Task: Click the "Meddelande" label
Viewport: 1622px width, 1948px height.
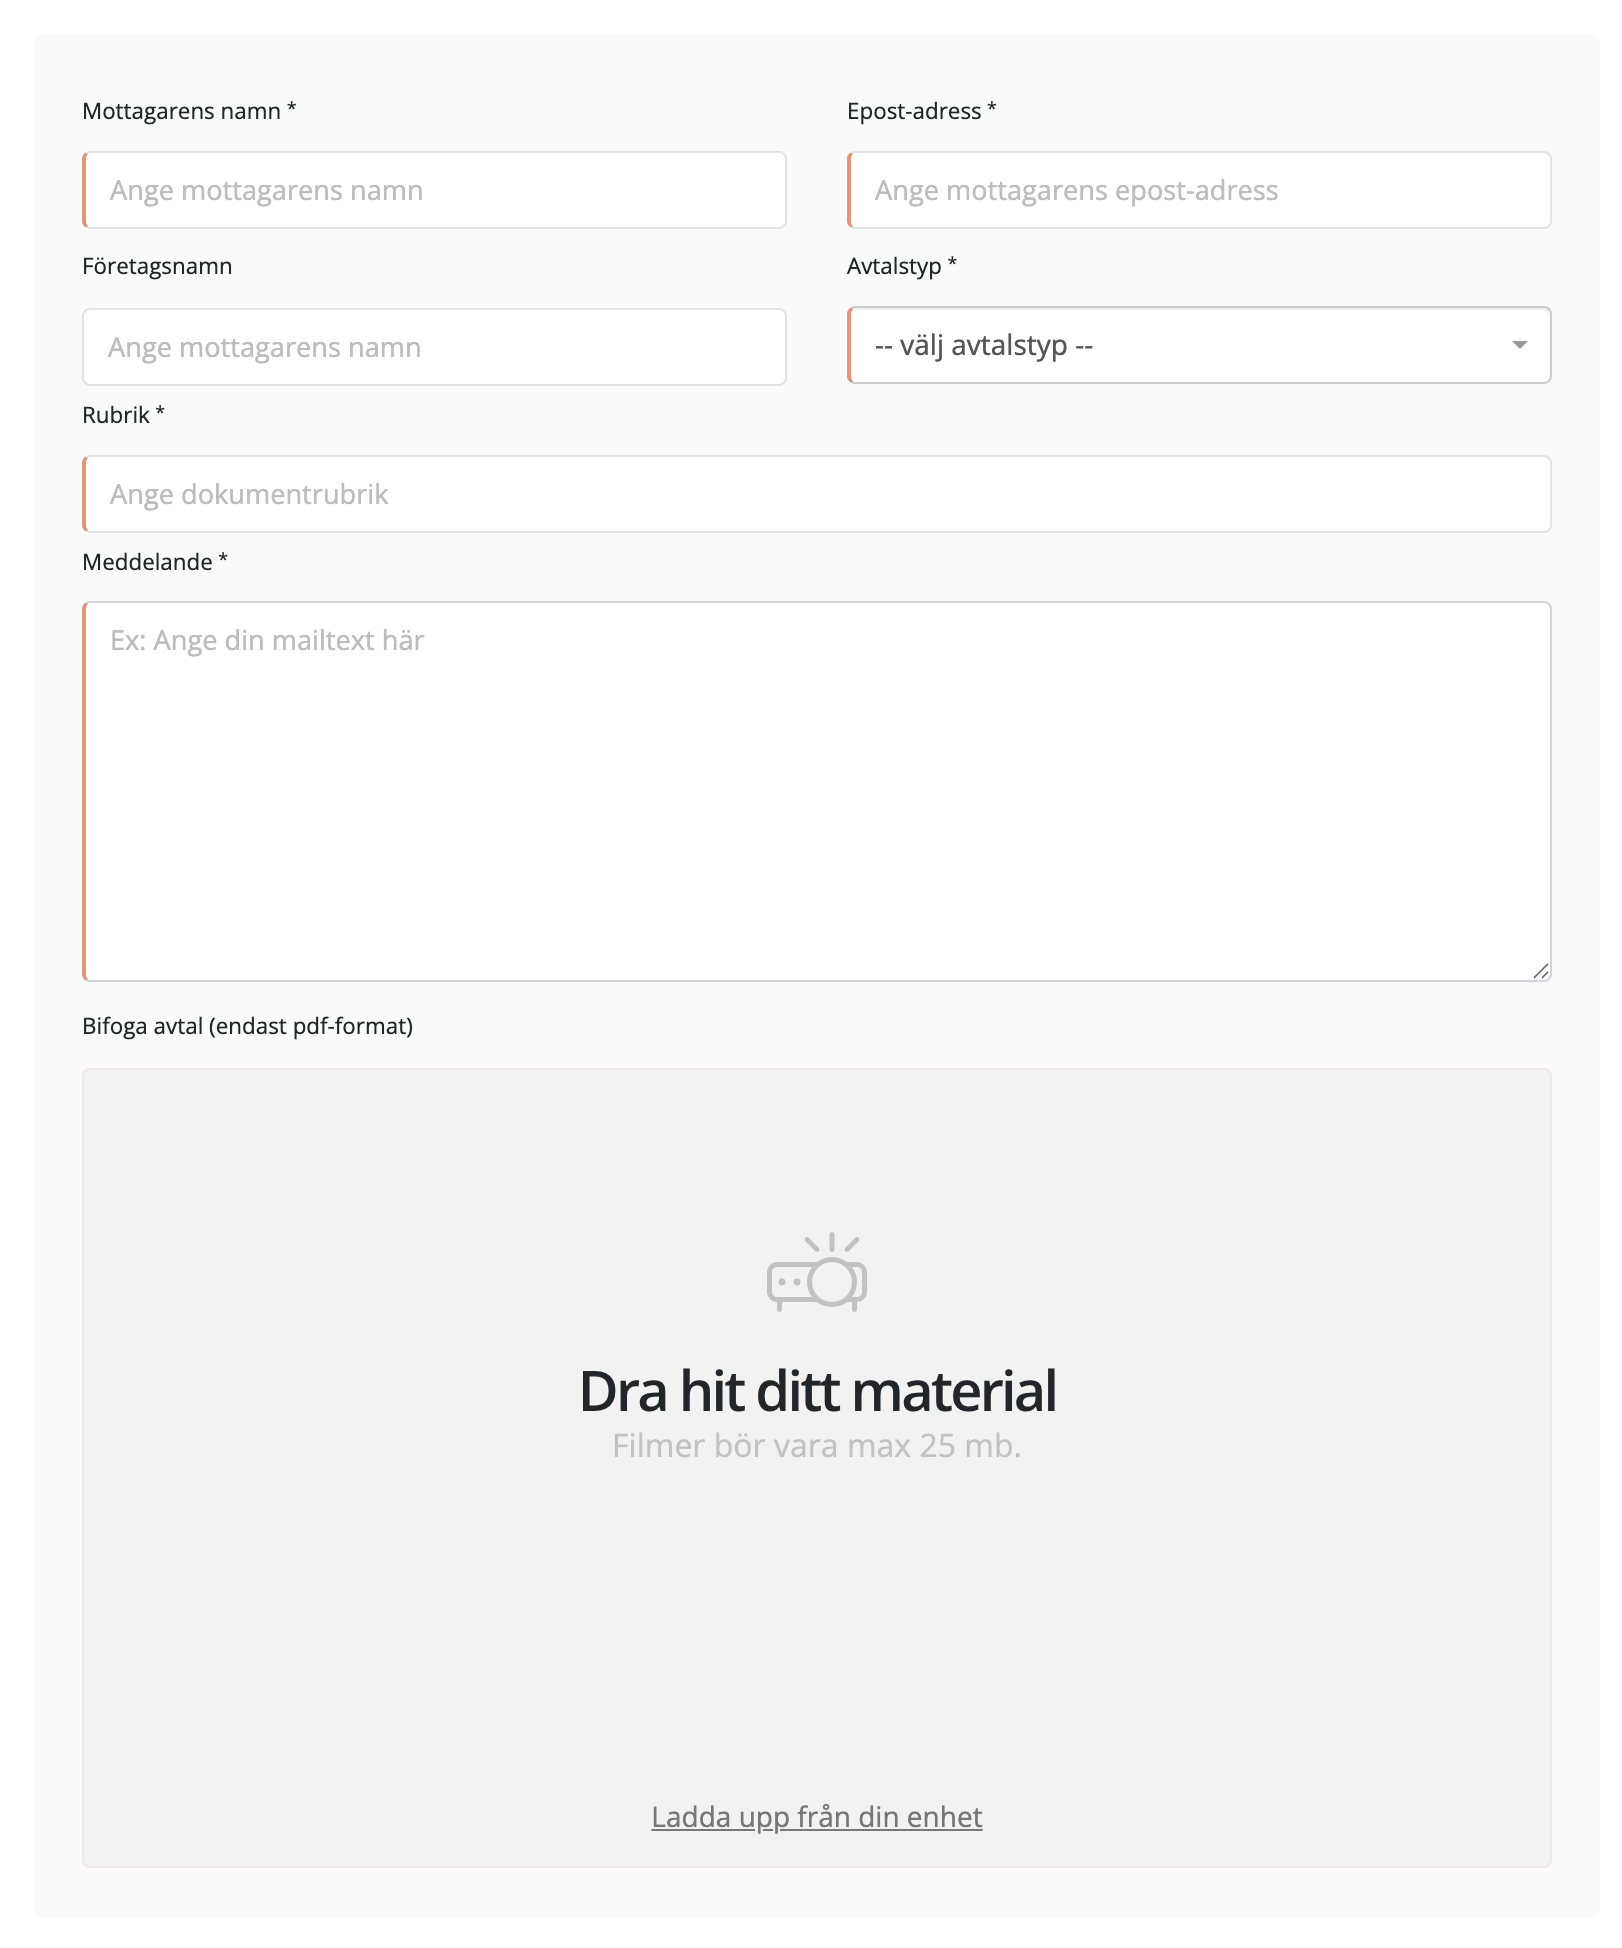Action: pos(147,562)
